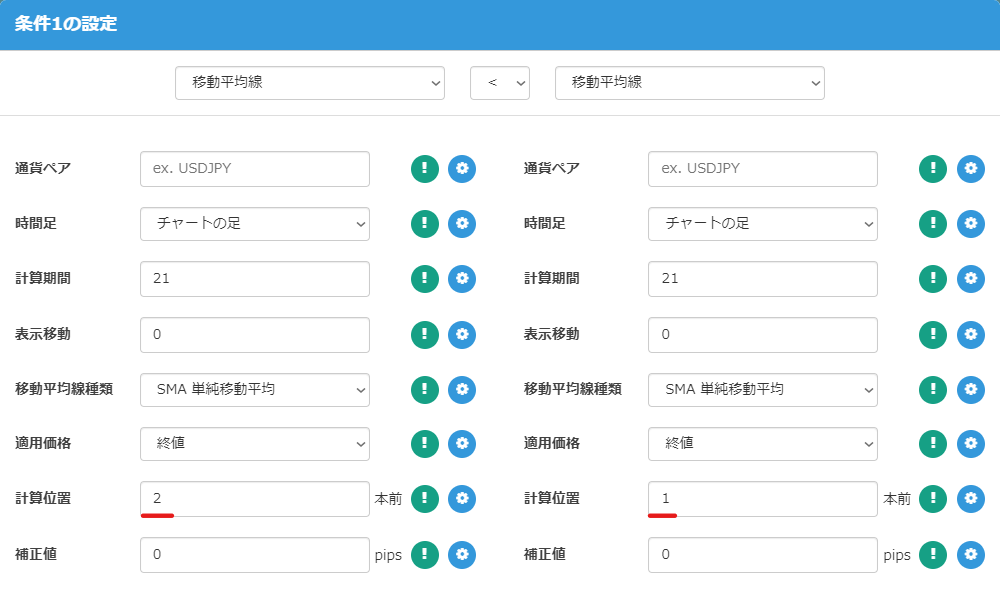
Task: Select the left 計算位置 field containing 2
Action: (x=255, y=499)
